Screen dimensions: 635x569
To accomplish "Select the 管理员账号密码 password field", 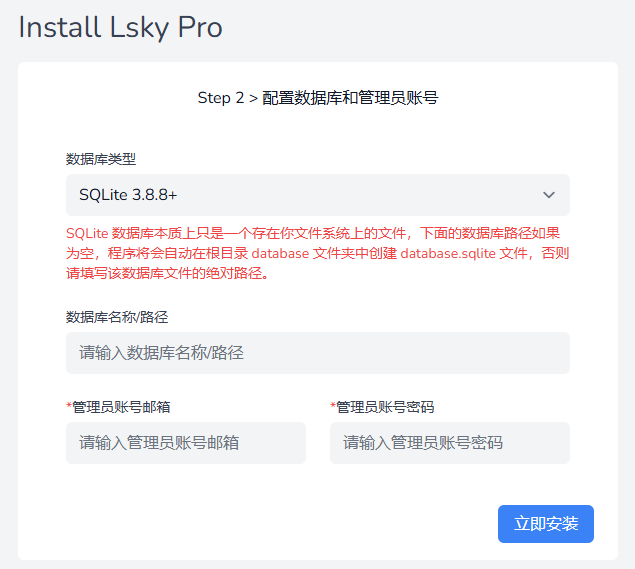I will [449, 443].
